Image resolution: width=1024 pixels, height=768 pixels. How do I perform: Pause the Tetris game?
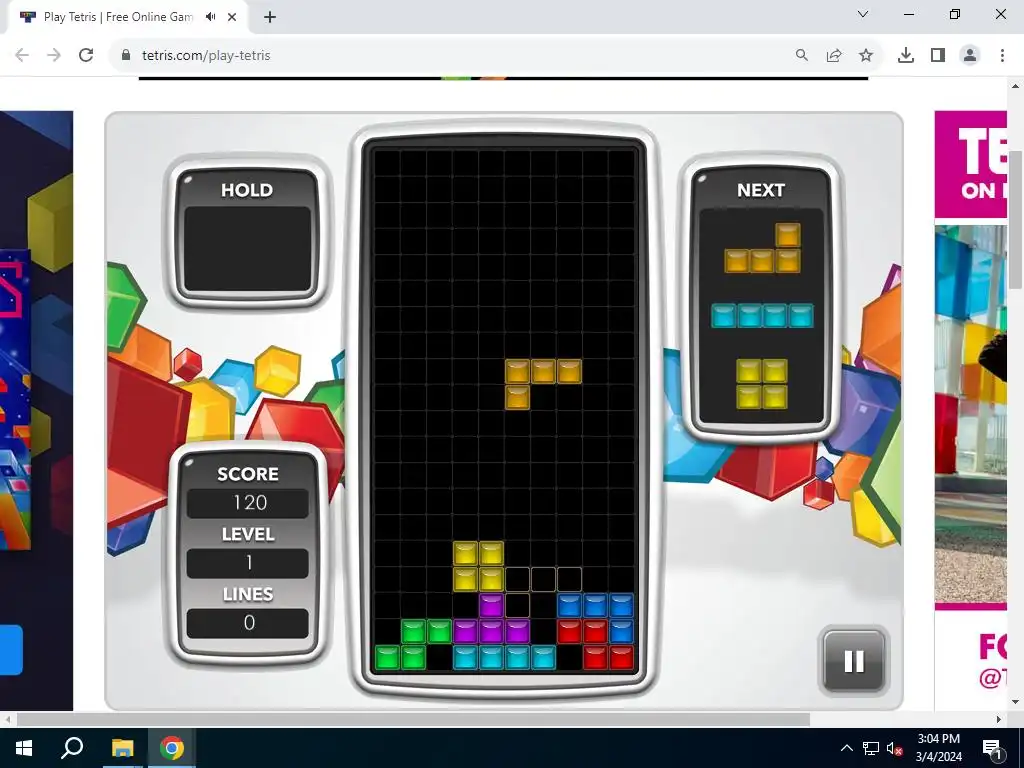pyautogui.click(x=854, y=661)
